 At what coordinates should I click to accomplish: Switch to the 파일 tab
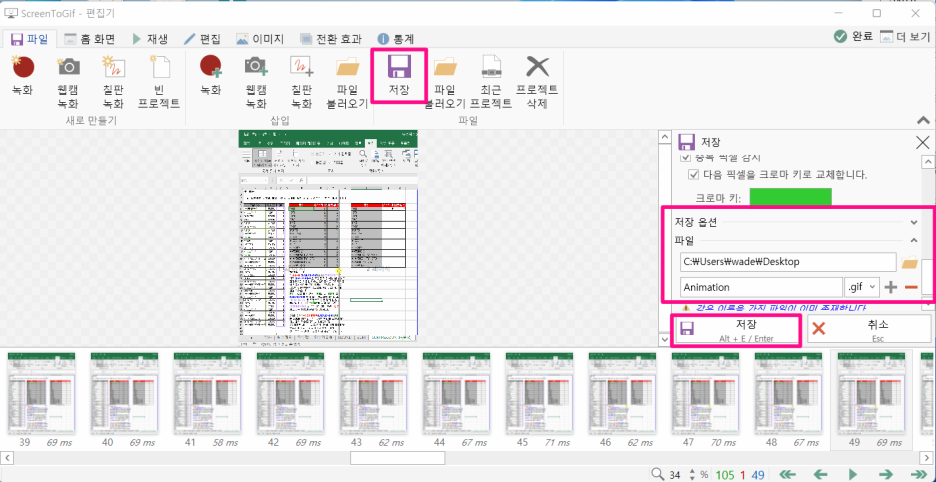pyautogui.click(x=29, y=39)
